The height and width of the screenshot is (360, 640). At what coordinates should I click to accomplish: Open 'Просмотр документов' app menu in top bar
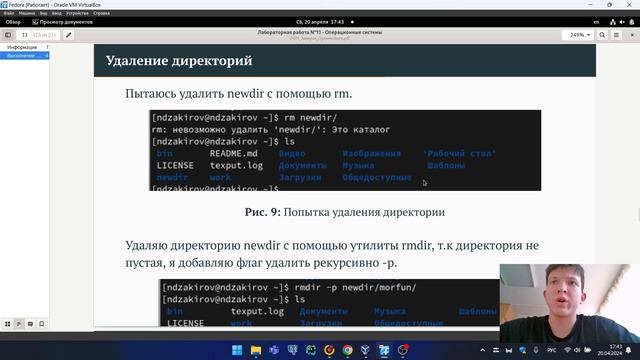[62, 22]
